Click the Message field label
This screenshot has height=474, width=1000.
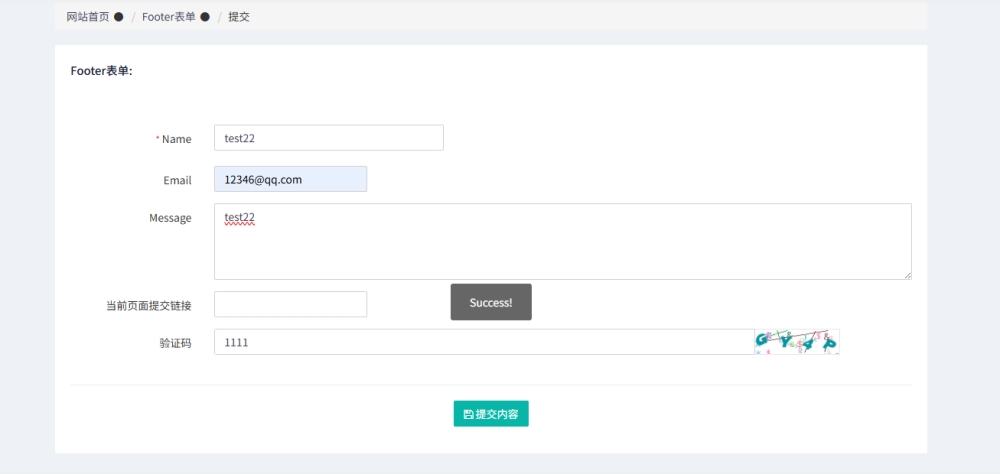170,218
